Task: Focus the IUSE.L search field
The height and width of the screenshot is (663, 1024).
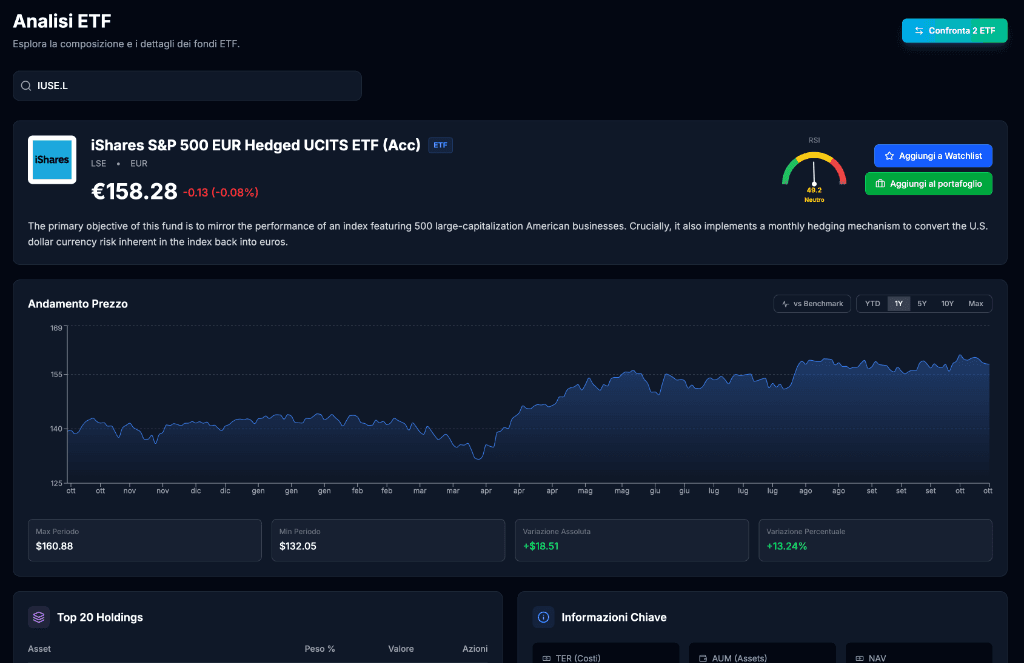Action: (187, 86)
